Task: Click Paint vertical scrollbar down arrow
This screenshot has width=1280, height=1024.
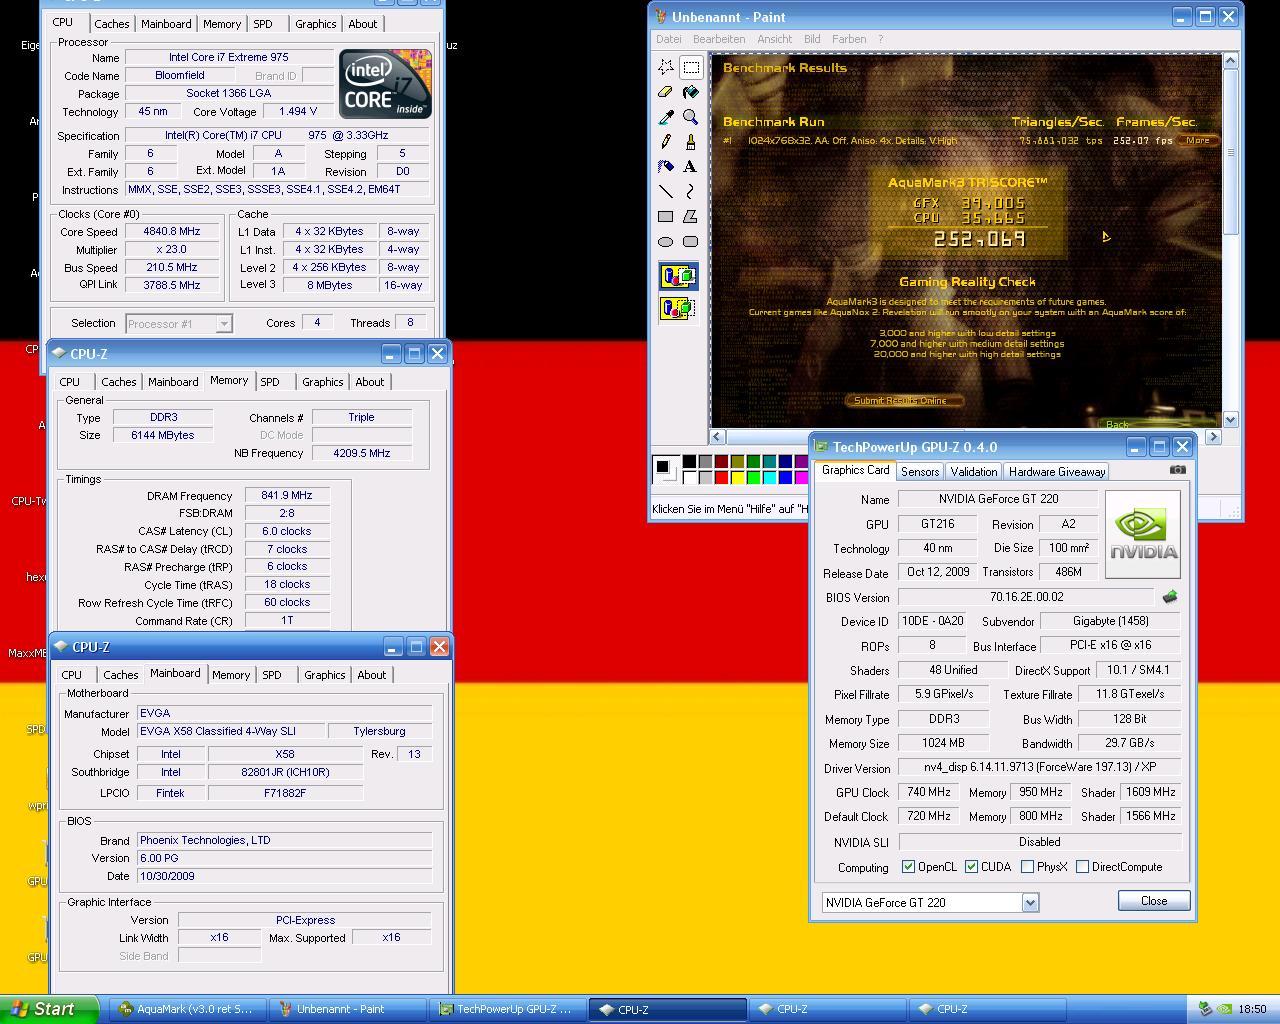Action: (x=1230, y=420)
